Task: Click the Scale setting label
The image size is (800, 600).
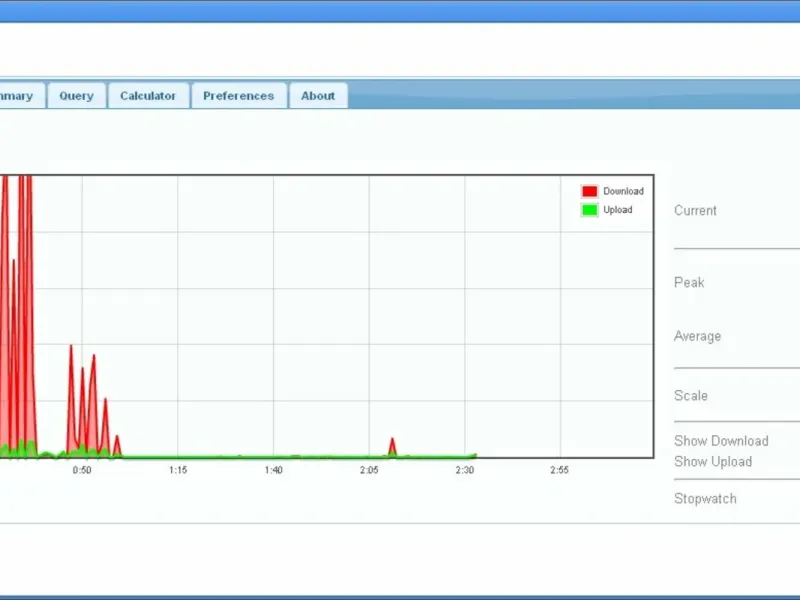Action: [x=691, y=396]
